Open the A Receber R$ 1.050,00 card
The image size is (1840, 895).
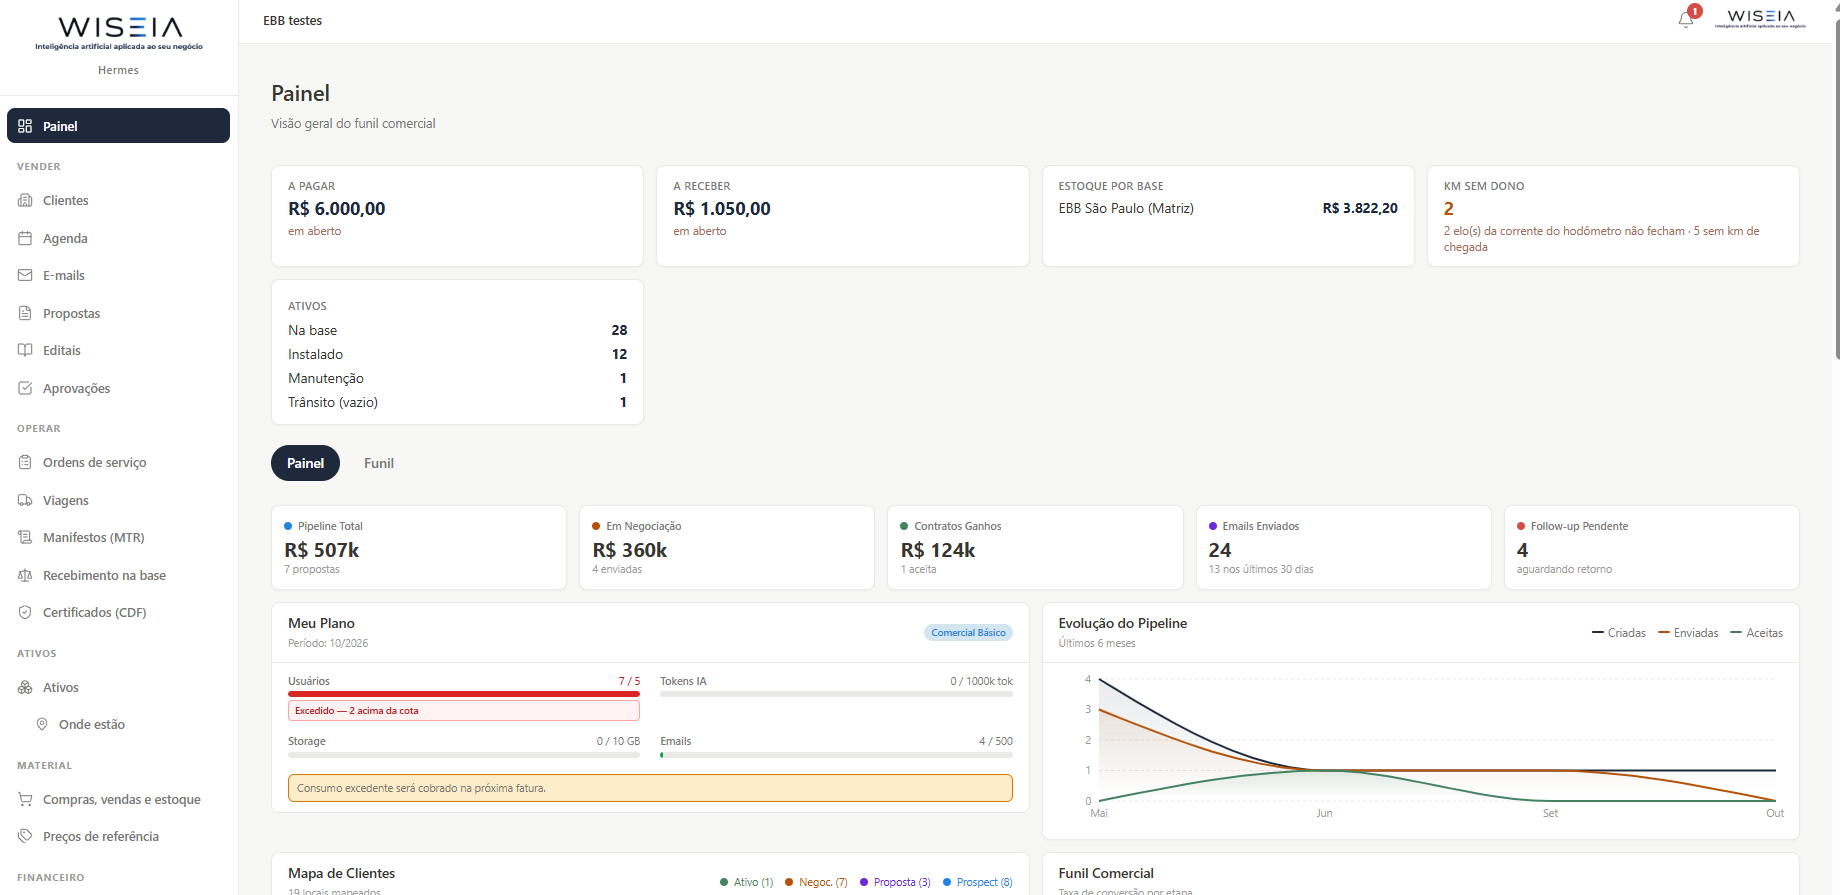842,216
